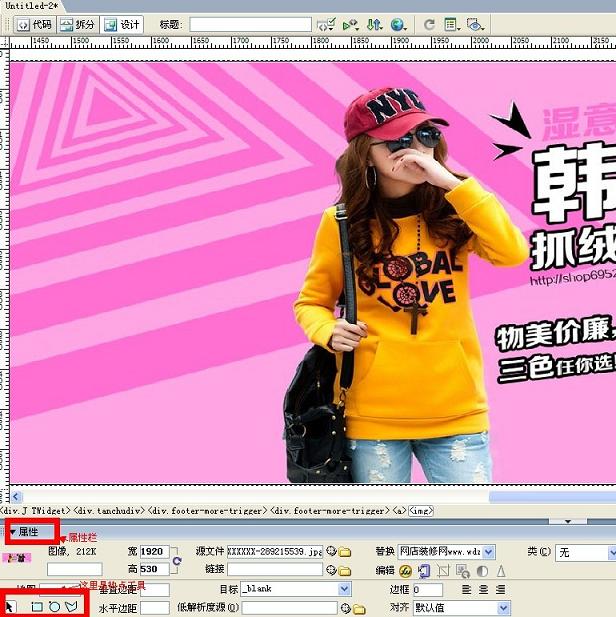Open the 对齐 默认值 dropdown
This screenshot has height=617, width=616.
[x=502, y=607]
